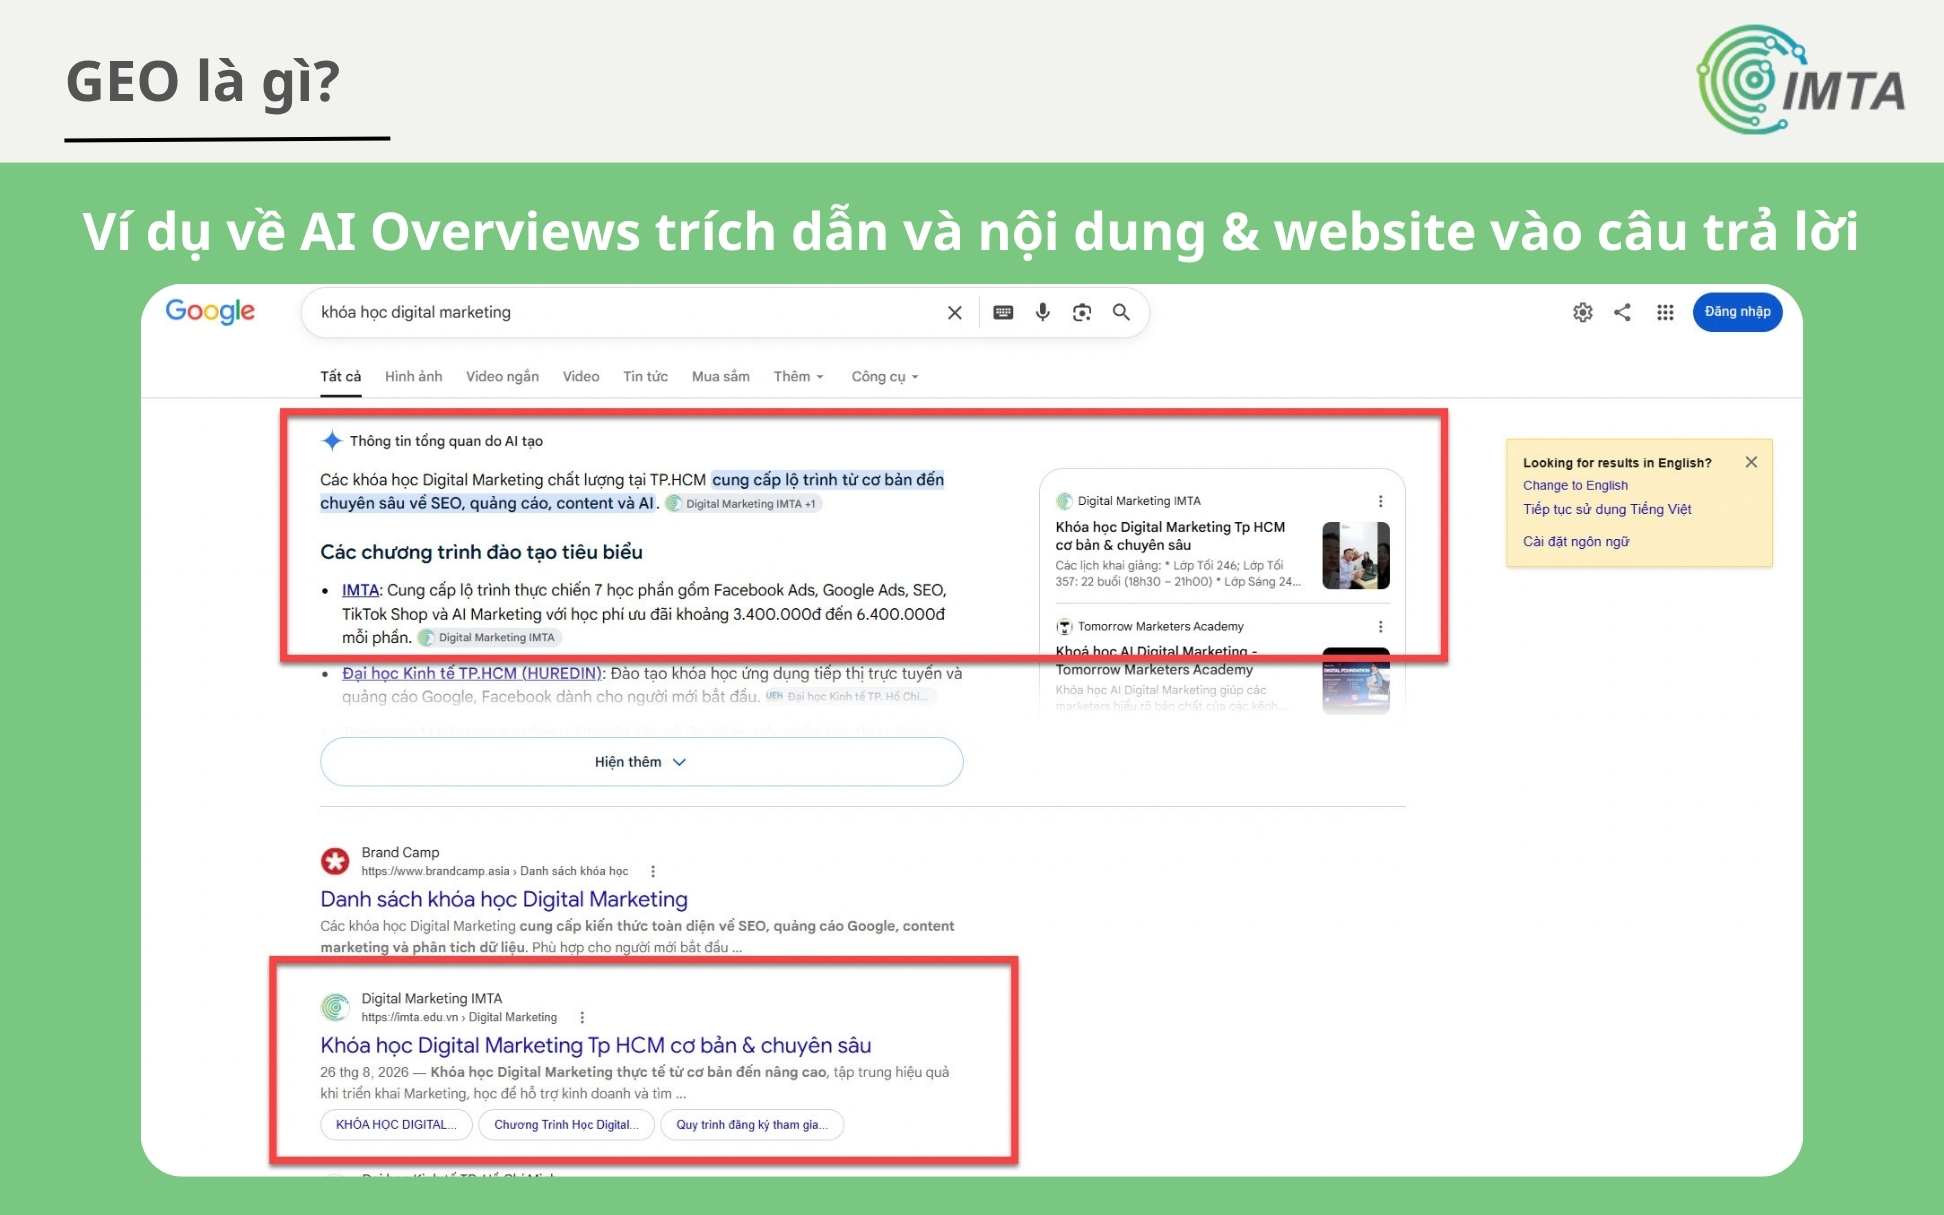Viewport: 1944px width, 1215px height.
Task: Click the Digital Marketing IMTA result favicon
Action: pos(335,1007)
